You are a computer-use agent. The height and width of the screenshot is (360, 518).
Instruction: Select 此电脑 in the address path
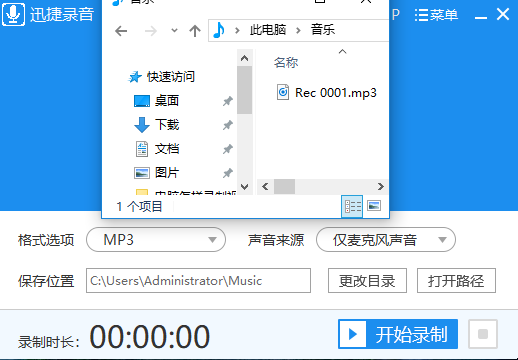pyautogui.click(x=268, y=30)
